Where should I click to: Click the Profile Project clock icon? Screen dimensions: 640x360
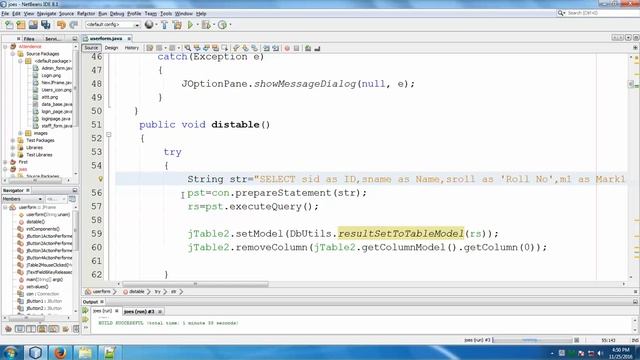pos(222,25)
